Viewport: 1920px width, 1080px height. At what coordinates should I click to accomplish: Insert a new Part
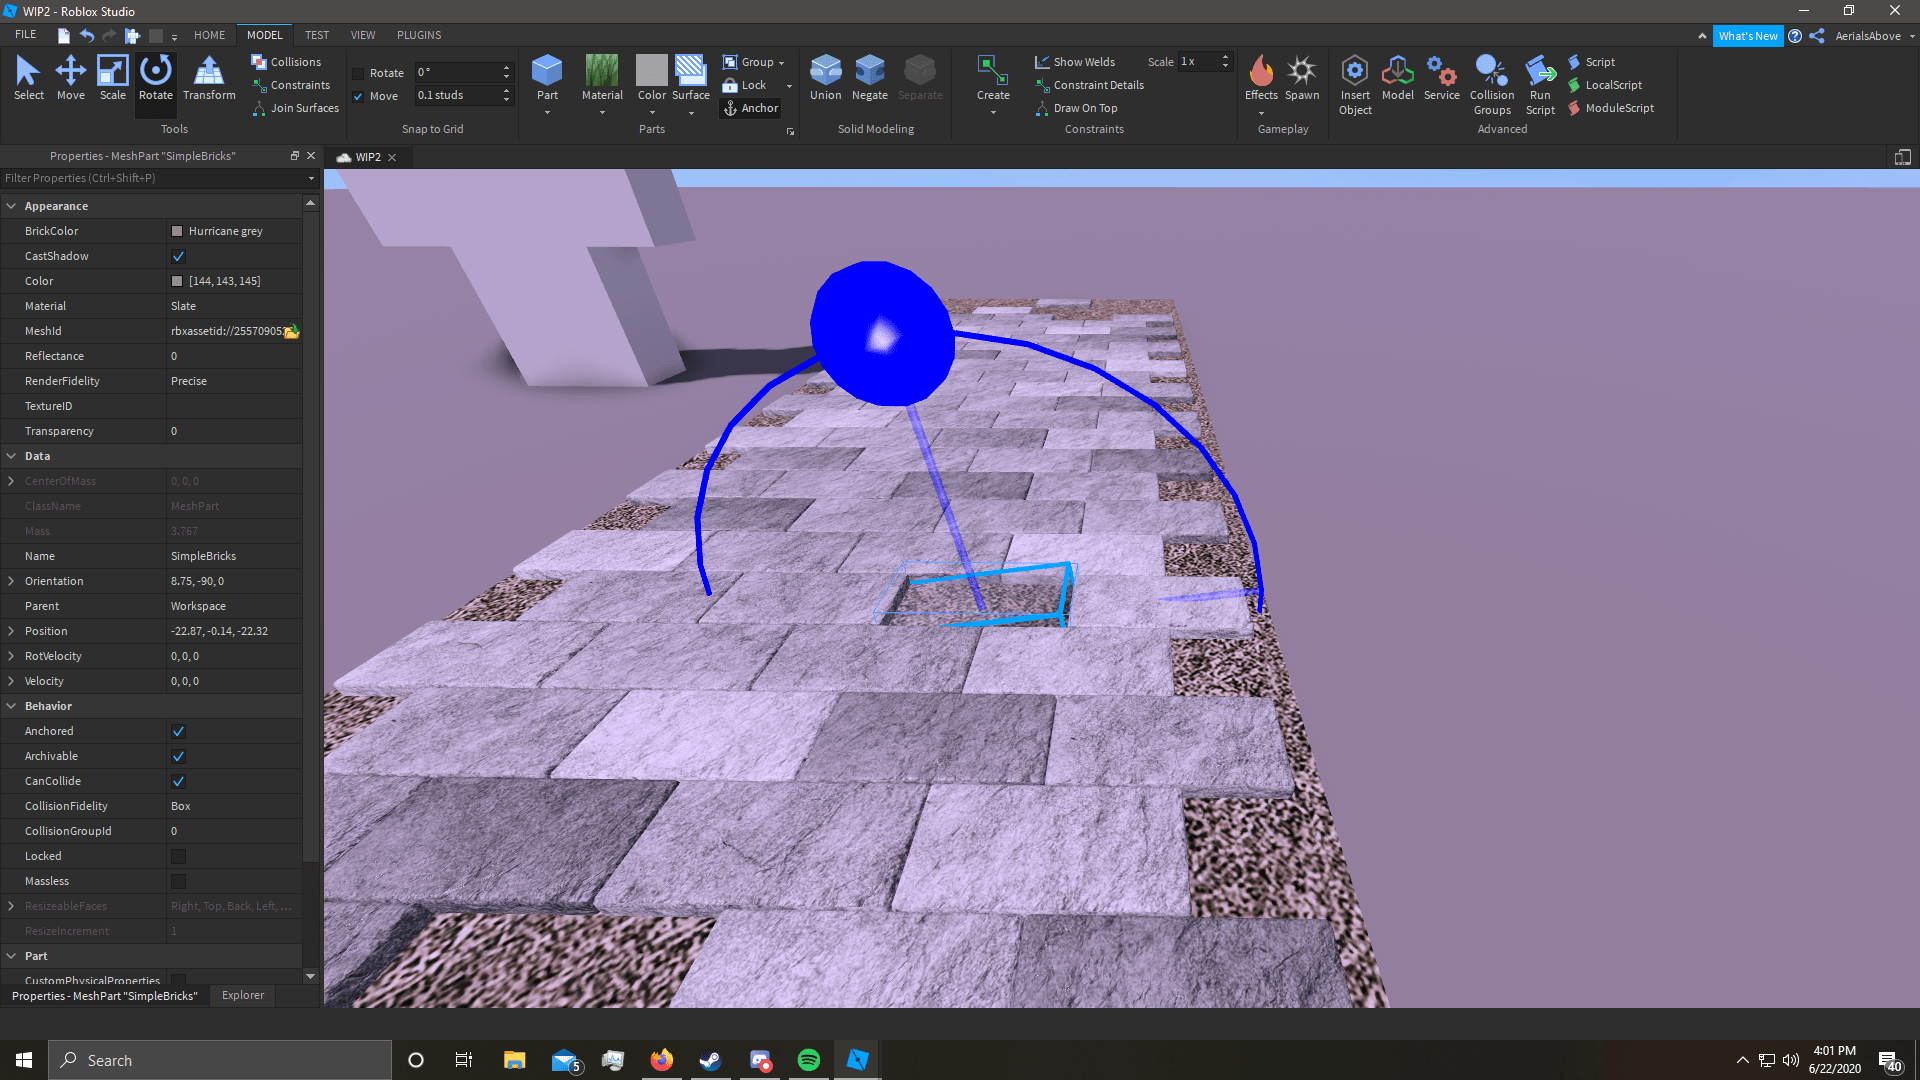(x=547, y=78)
